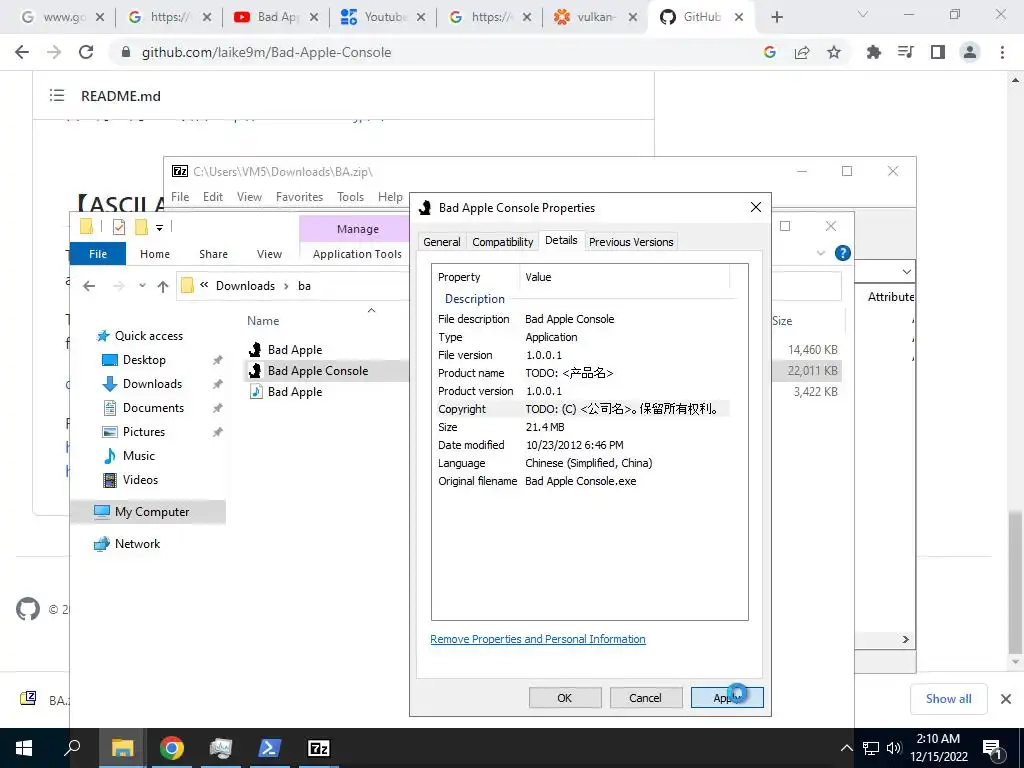
Task: Open Chrome from taskbar
Action: (172, 748)
